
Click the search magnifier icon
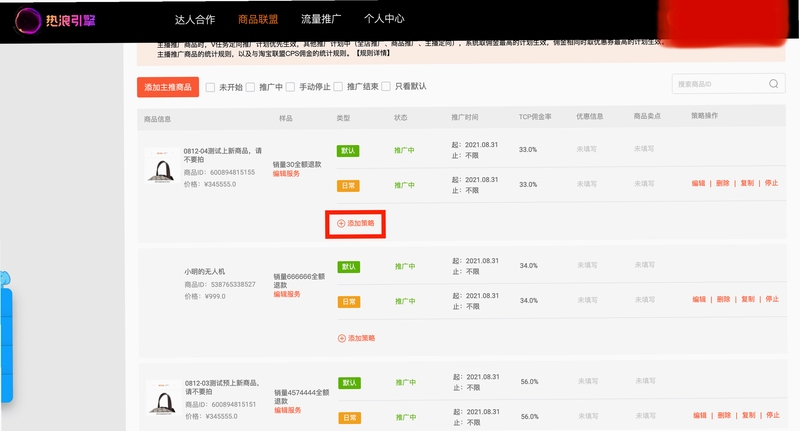click(x=773, y=84)
